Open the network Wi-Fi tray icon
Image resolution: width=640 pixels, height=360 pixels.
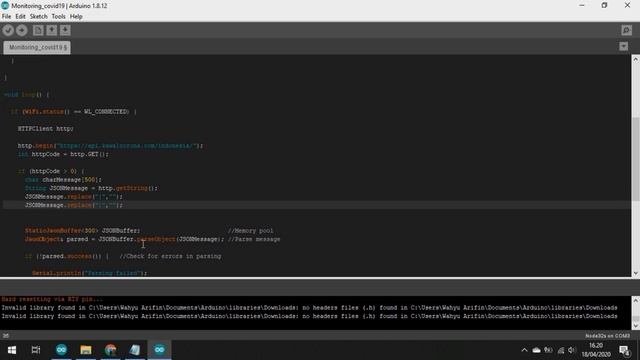tap(560, 350)
